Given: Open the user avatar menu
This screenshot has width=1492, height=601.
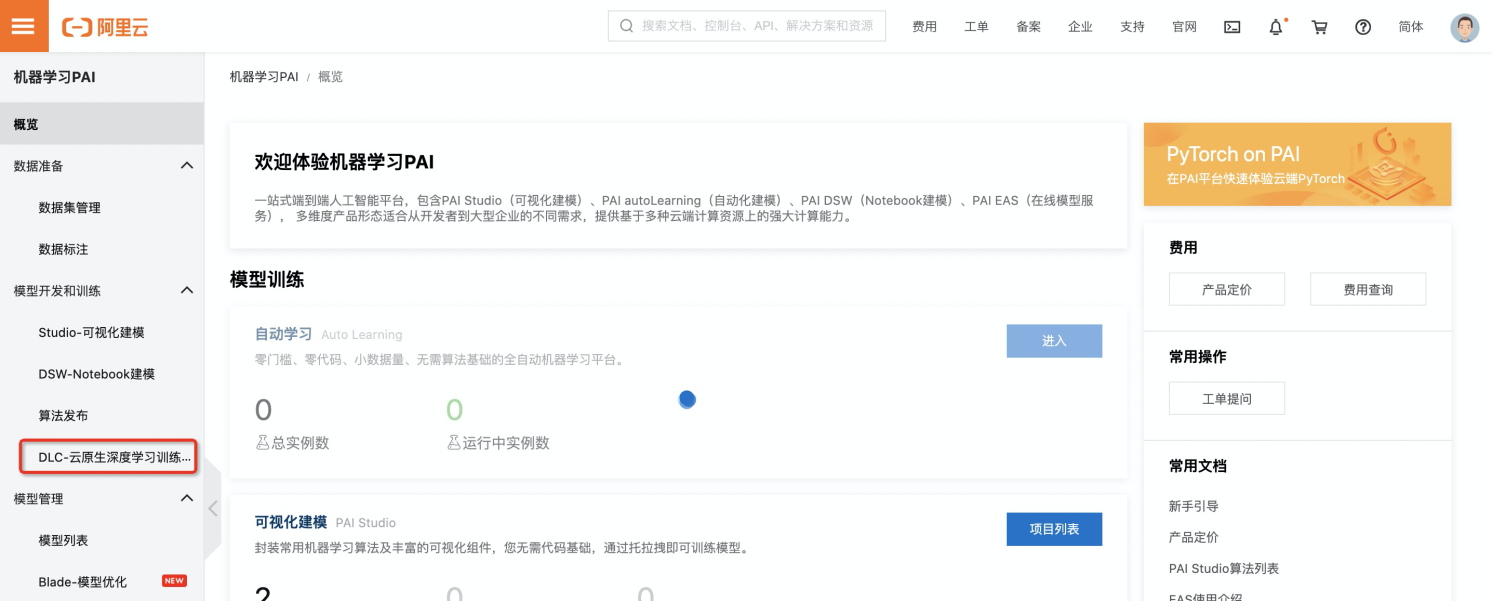Looking at the screenshot, I should [x=1464, y=27].
